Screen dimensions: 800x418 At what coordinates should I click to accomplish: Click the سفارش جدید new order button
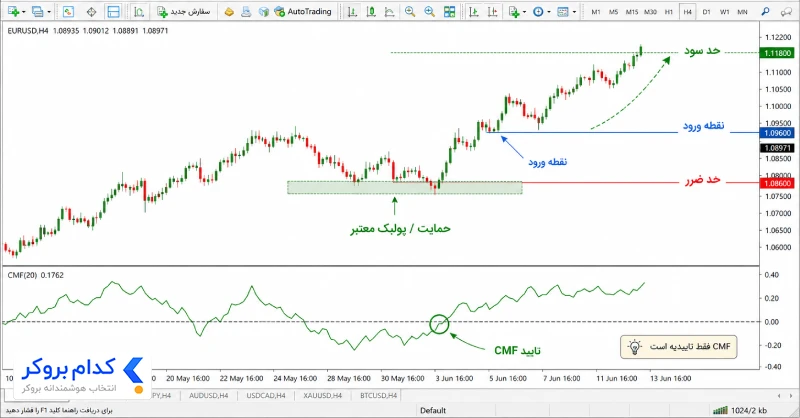[x=184, y=11]
